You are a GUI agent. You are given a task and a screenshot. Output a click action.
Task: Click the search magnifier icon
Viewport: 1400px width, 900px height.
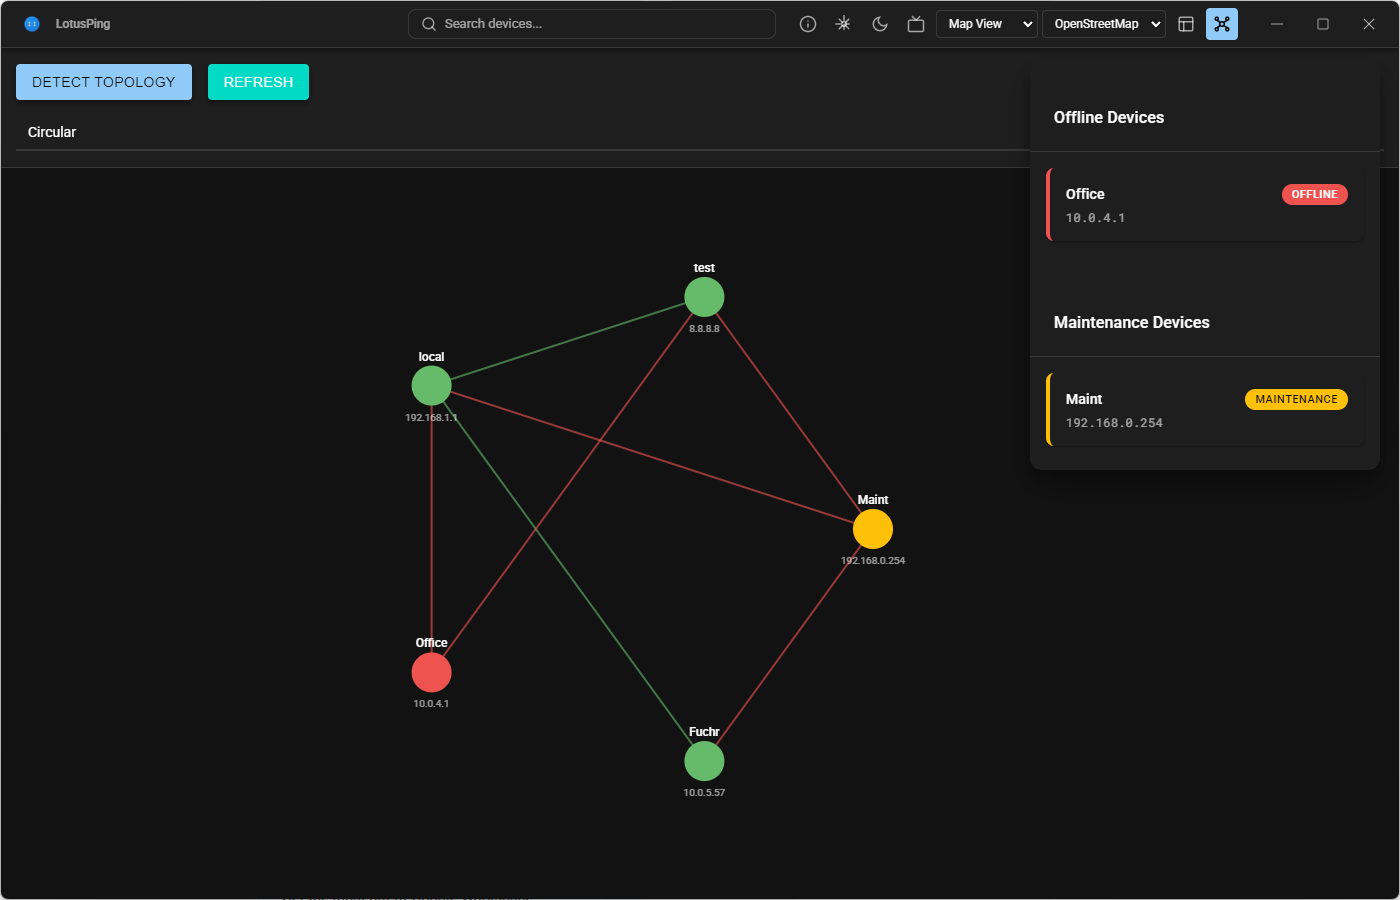[x=428, y=23]
